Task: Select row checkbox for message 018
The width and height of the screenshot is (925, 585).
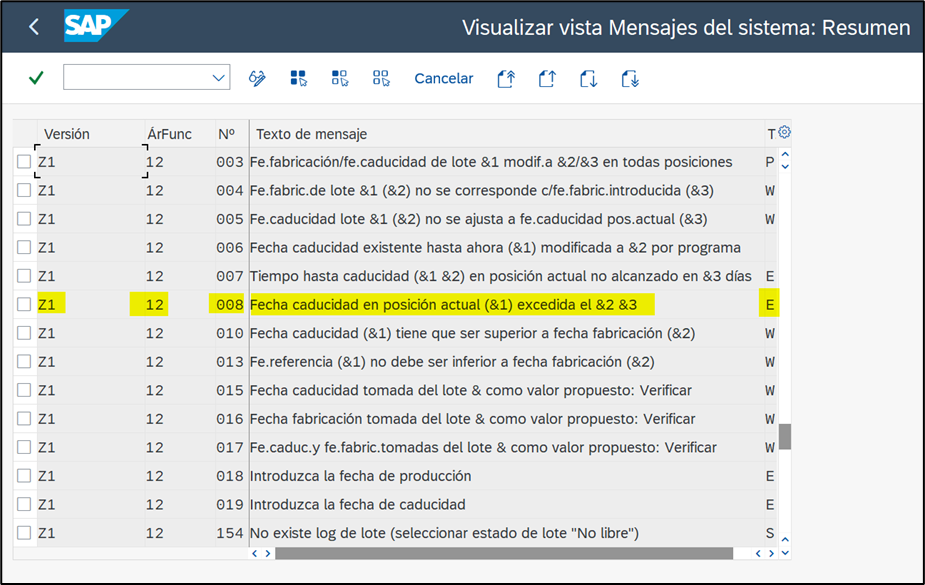Action: (24, 475)
